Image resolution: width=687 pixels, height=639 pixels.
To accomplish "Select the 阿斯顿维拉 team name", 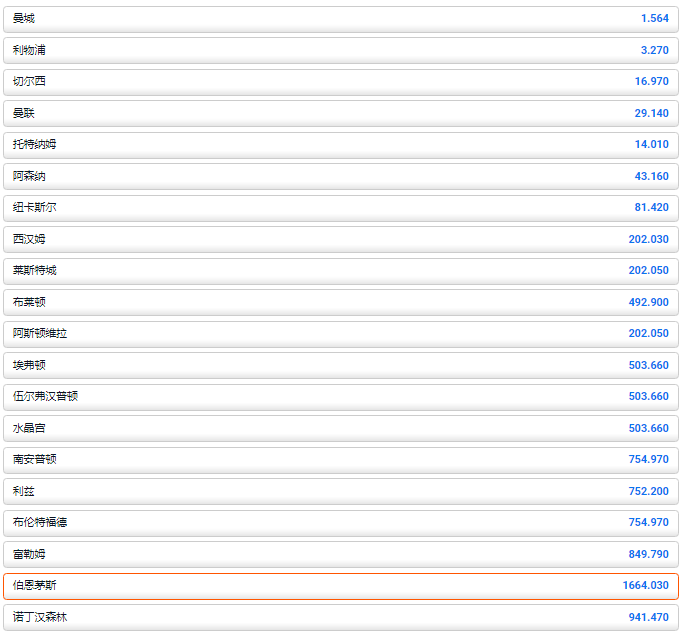I will pos(40,334).
